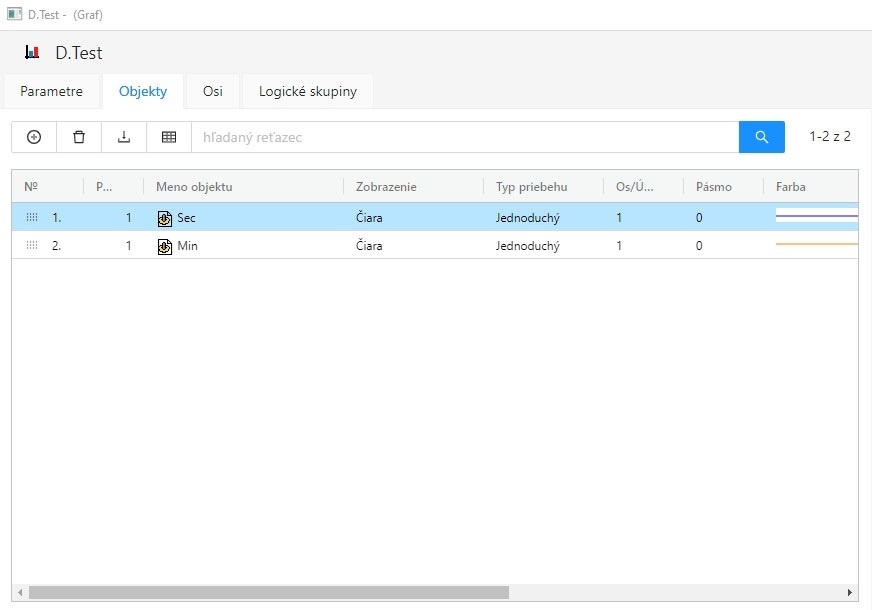
Task: Click into the hľadaný reťazec search field
Action: click(464, 137)
